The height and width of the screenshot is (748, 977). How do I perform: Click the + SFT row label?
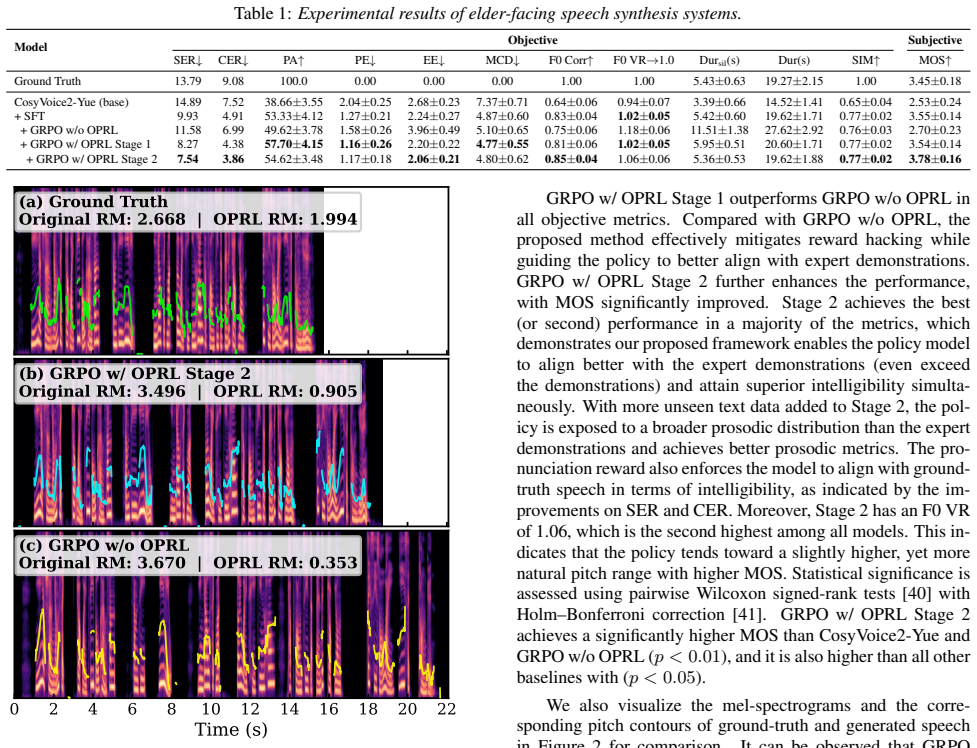click(x=29, y=116)
